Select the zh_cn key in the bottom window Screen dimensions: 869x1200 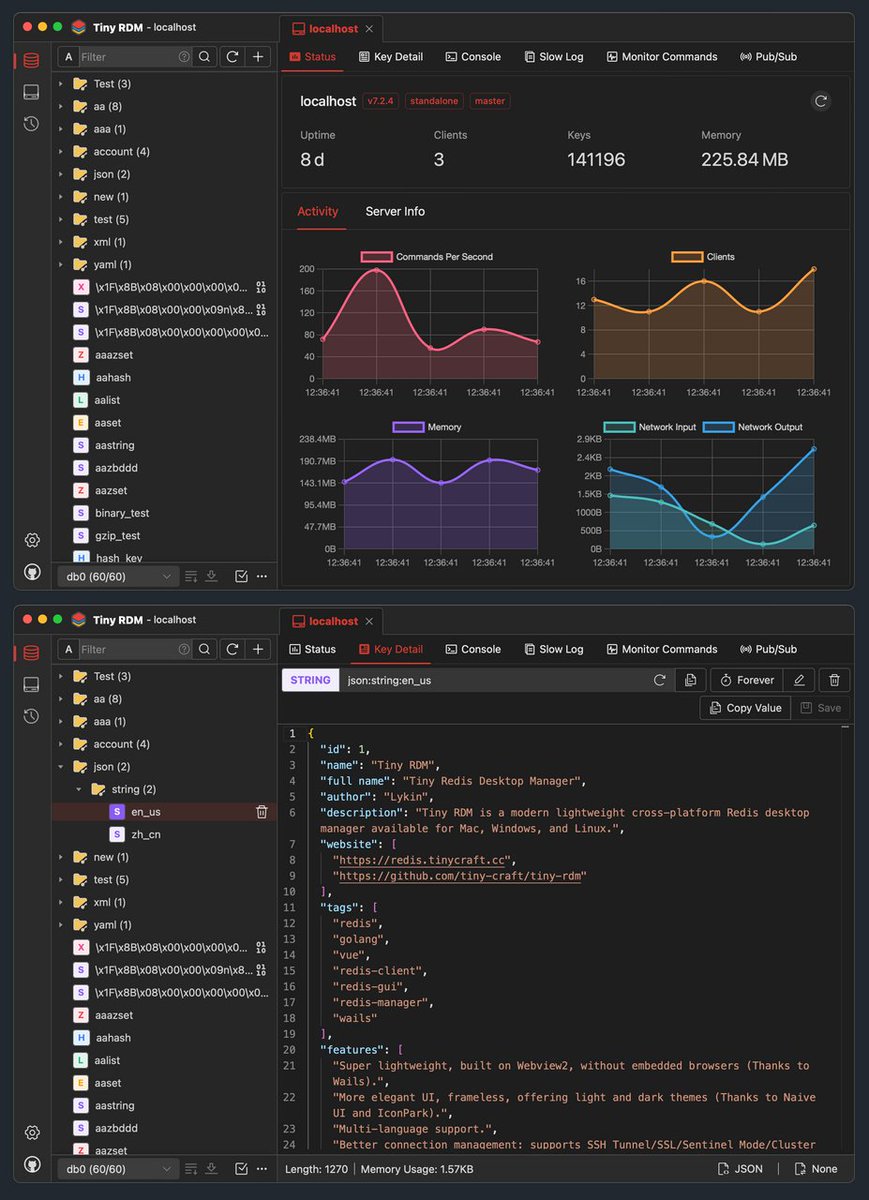click(146, 834)
